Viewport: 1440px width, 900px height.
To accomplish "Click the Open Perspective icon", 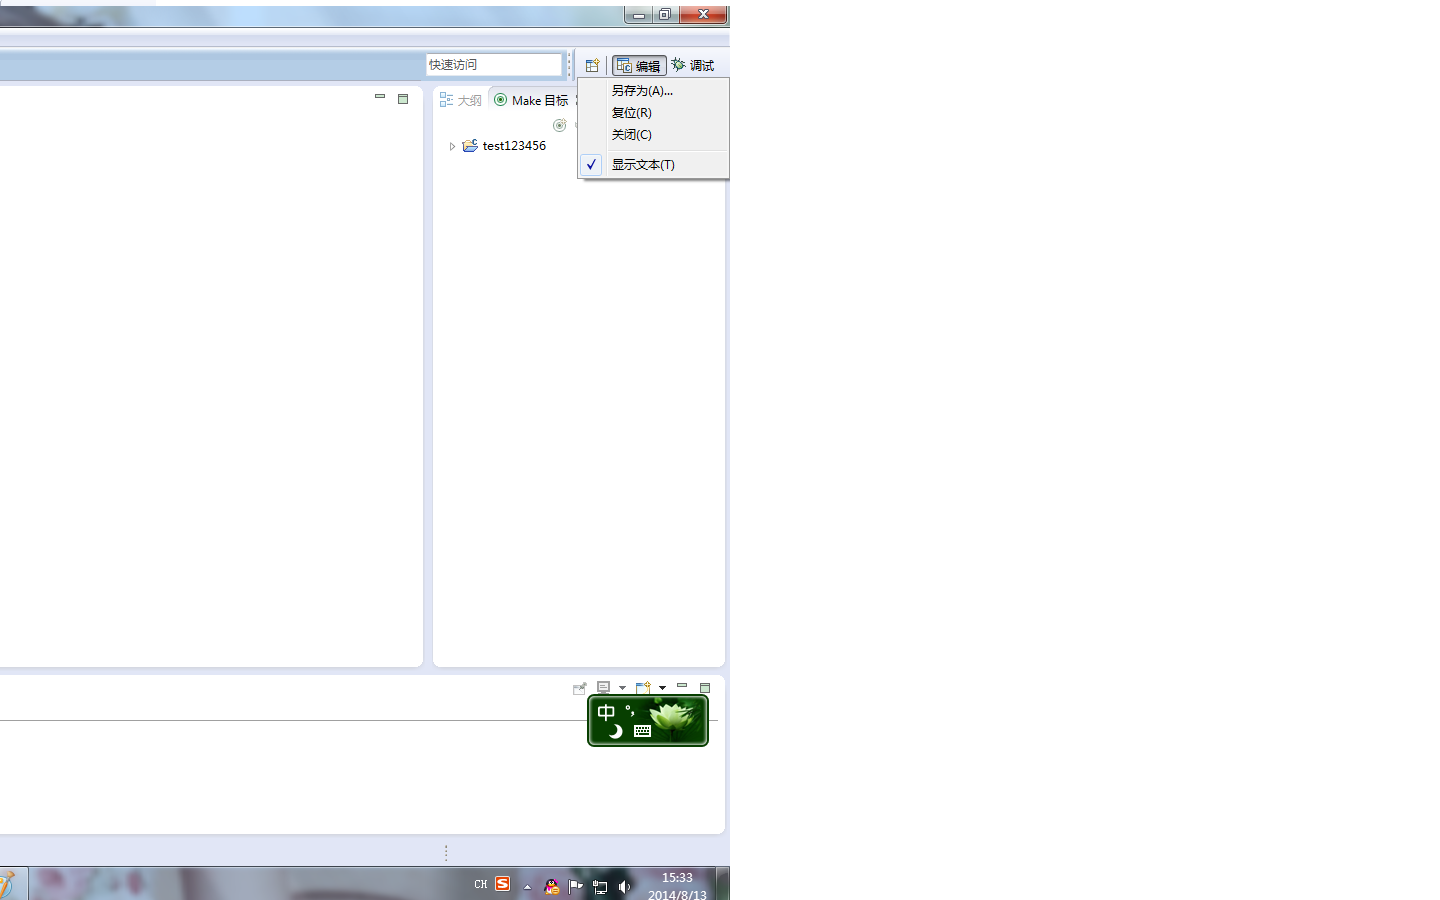I will click(592, 66).
